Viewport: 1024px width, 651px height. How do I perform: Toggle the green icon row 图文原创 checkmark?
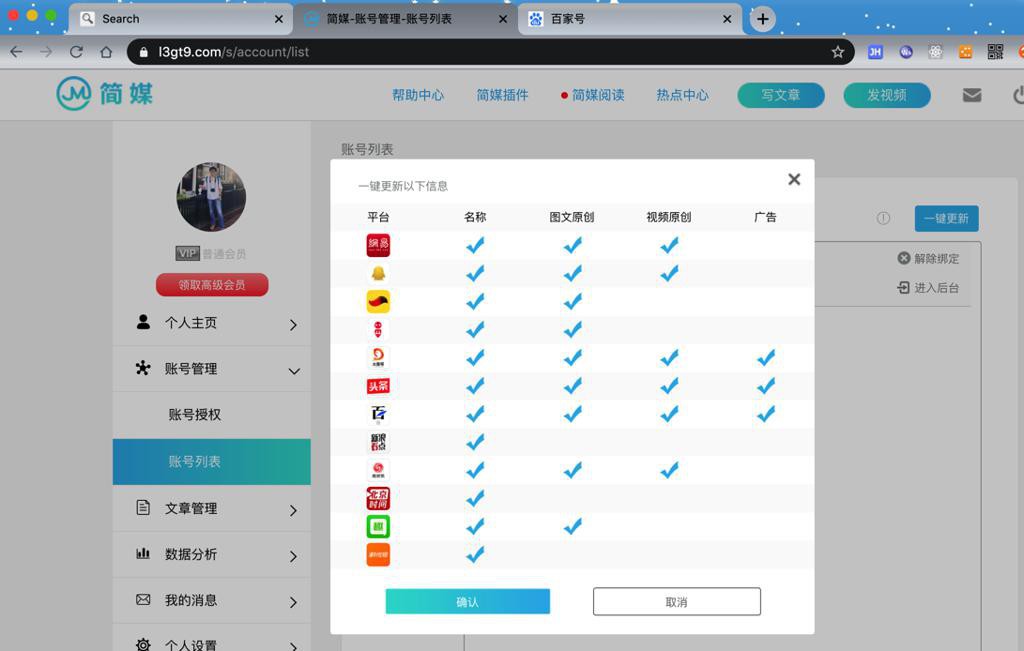click(573, 526)
